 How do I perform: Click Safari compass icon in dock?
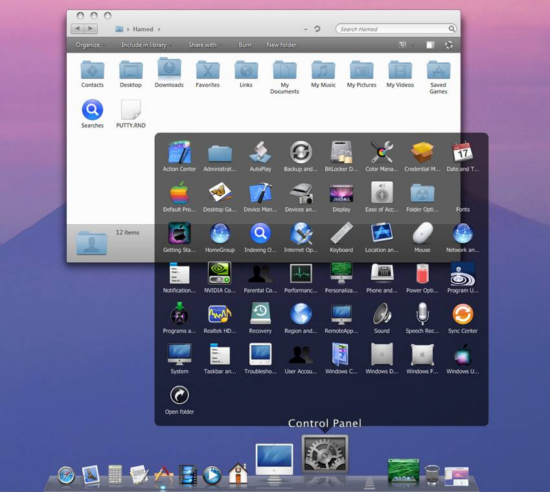[66, 476]
